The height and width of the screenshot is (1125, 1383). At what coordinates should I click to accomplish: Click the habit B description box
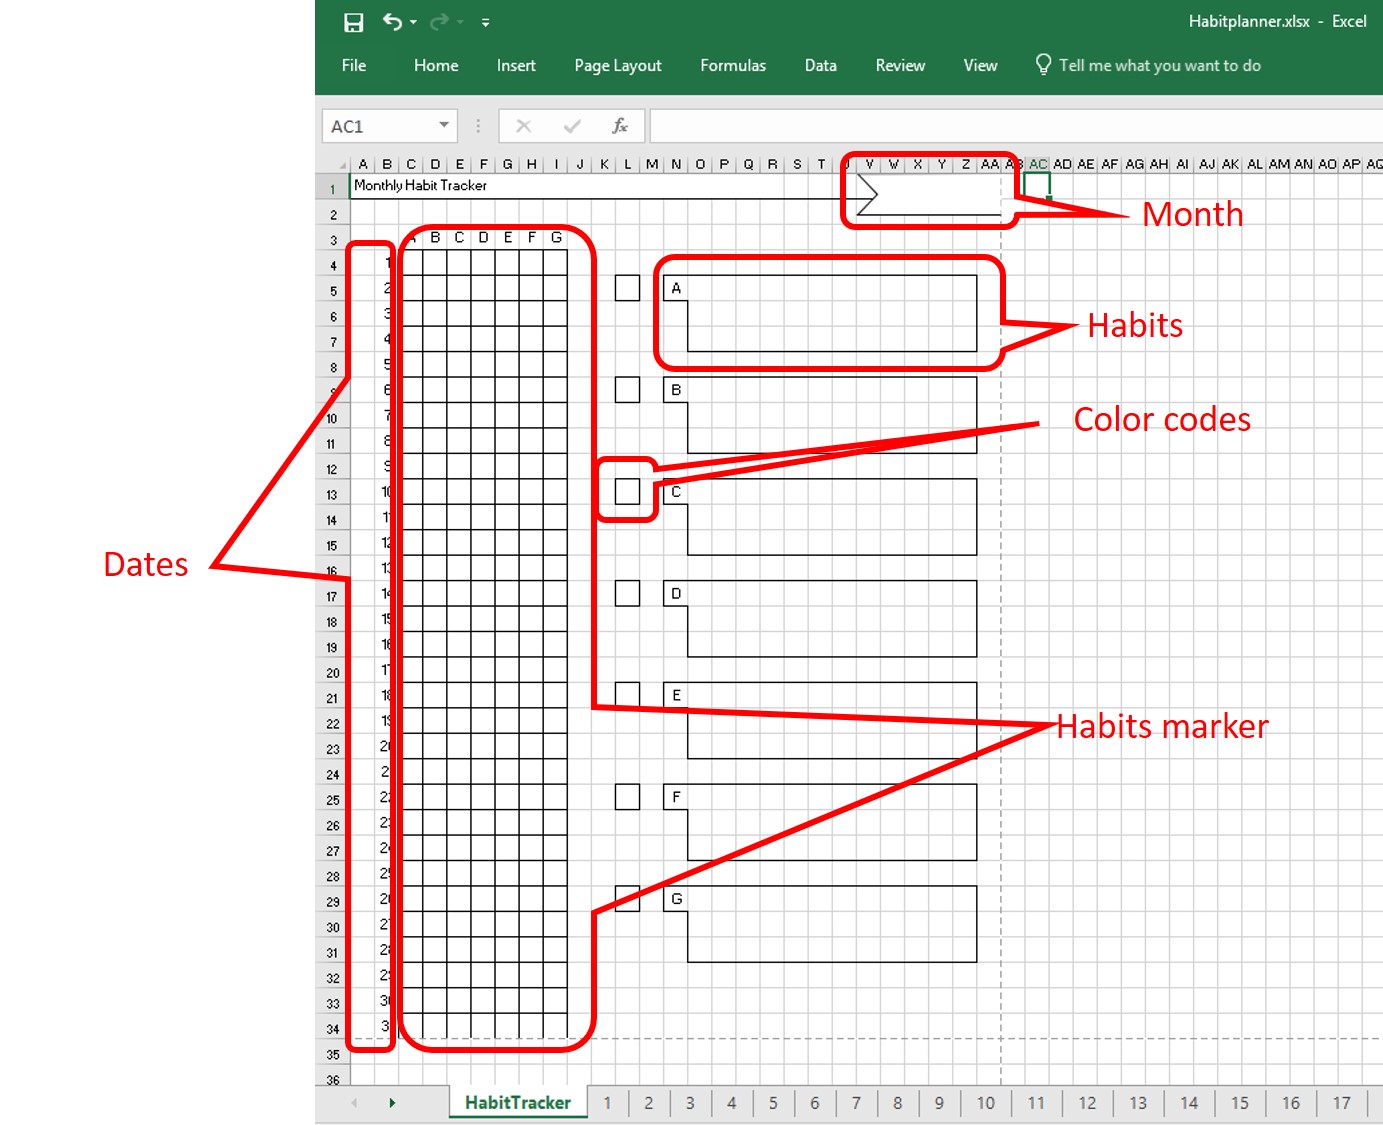point(832,415)
